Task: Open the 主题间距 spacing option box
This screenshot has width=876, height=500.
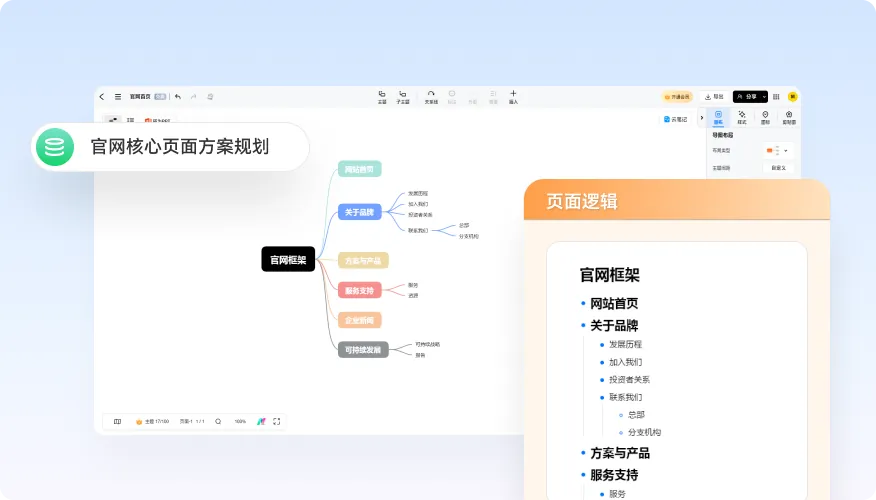Action: click(778, 168)
